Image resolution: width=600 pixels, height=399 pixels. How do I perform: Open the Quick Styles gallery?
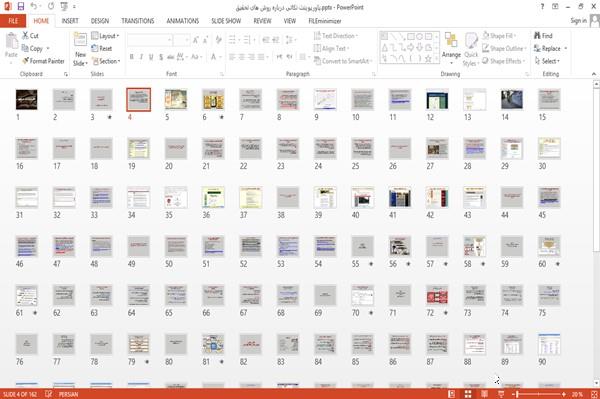click(471, 49)
